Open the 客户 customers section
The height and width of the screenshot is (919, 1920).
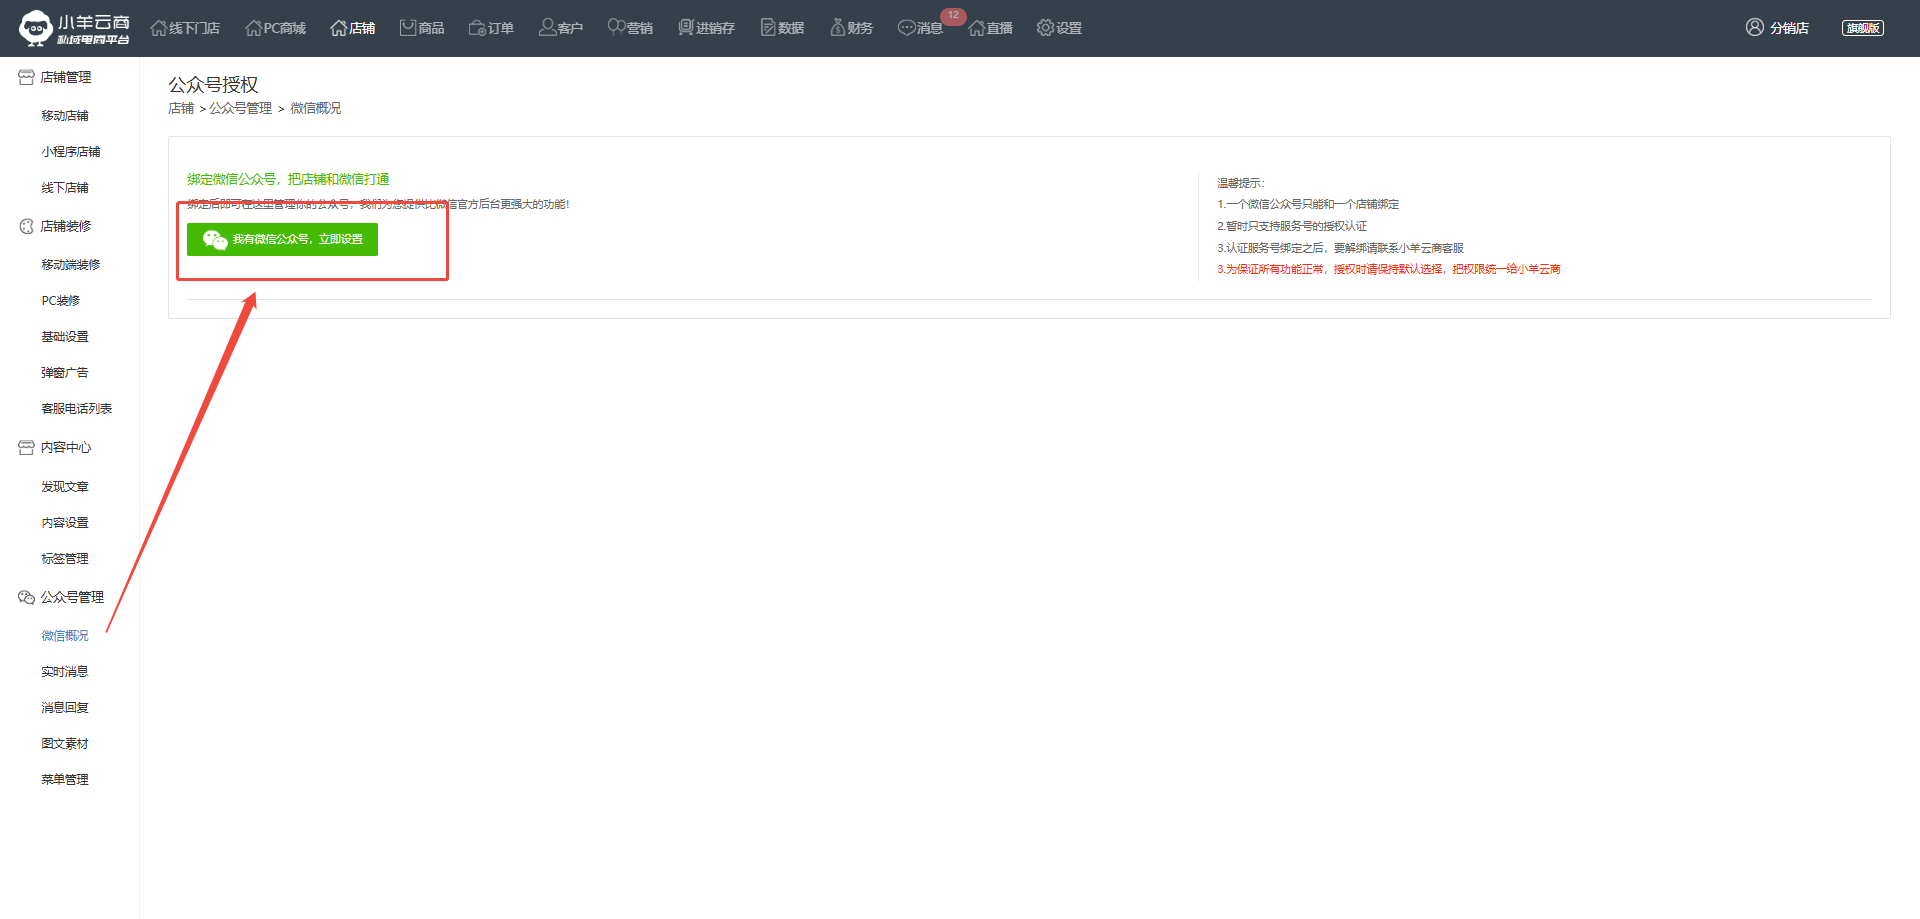point(560,28)
